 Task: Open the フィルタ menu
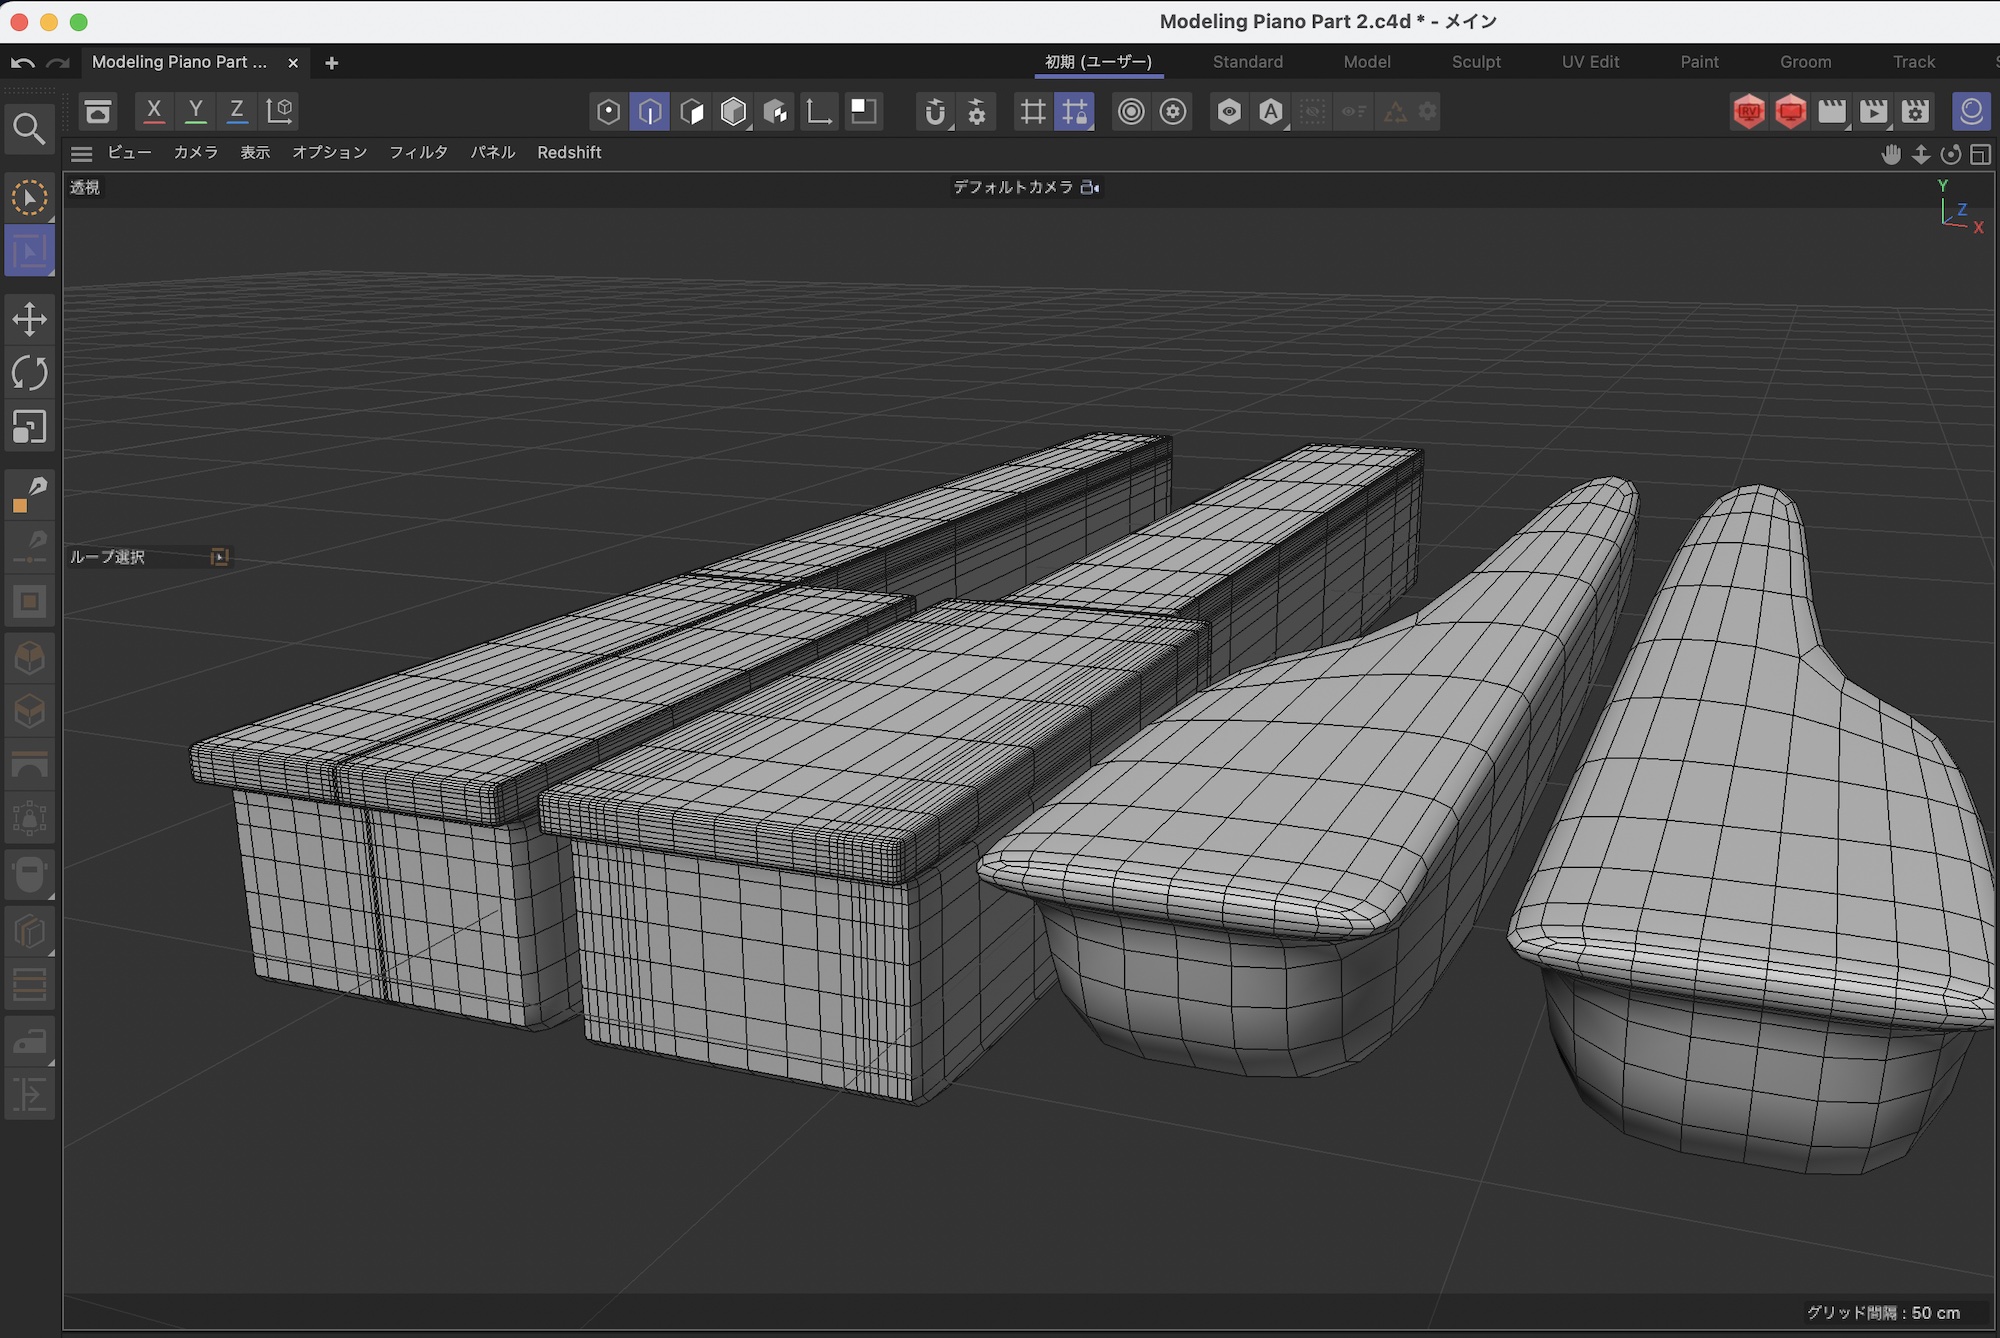pos(418,153)
